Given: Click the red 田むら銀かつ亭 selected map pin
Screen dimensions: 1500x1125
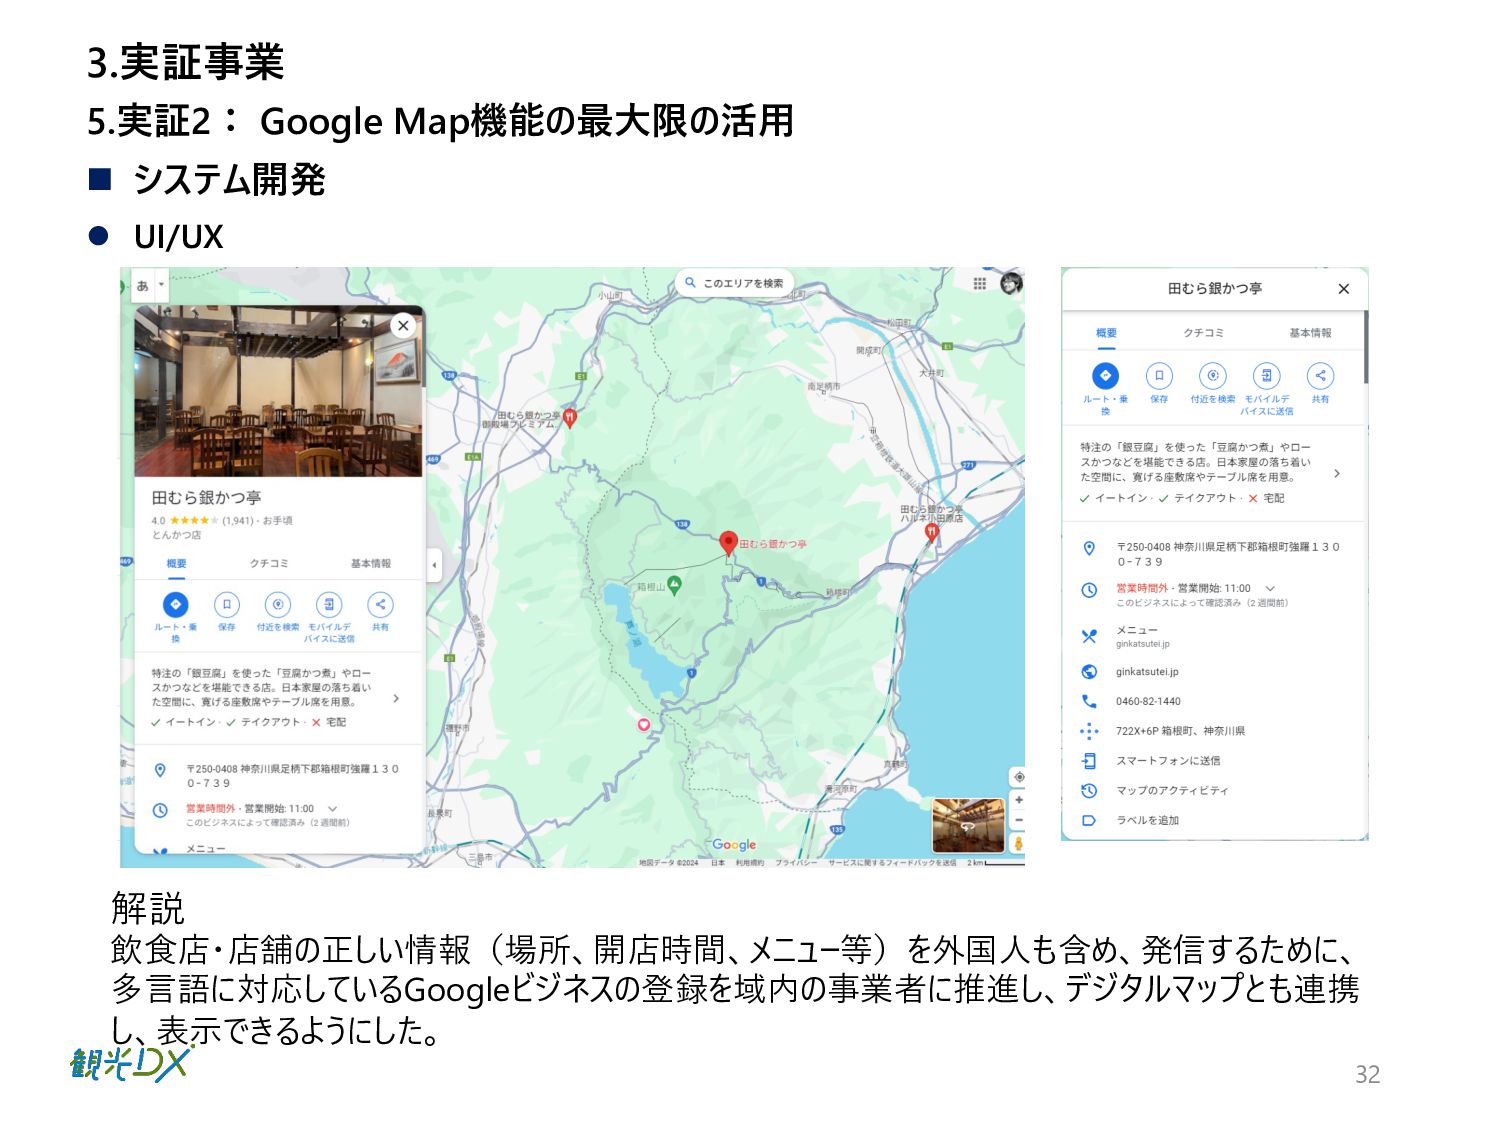Looking at the screenshot, I should point(729,543).
